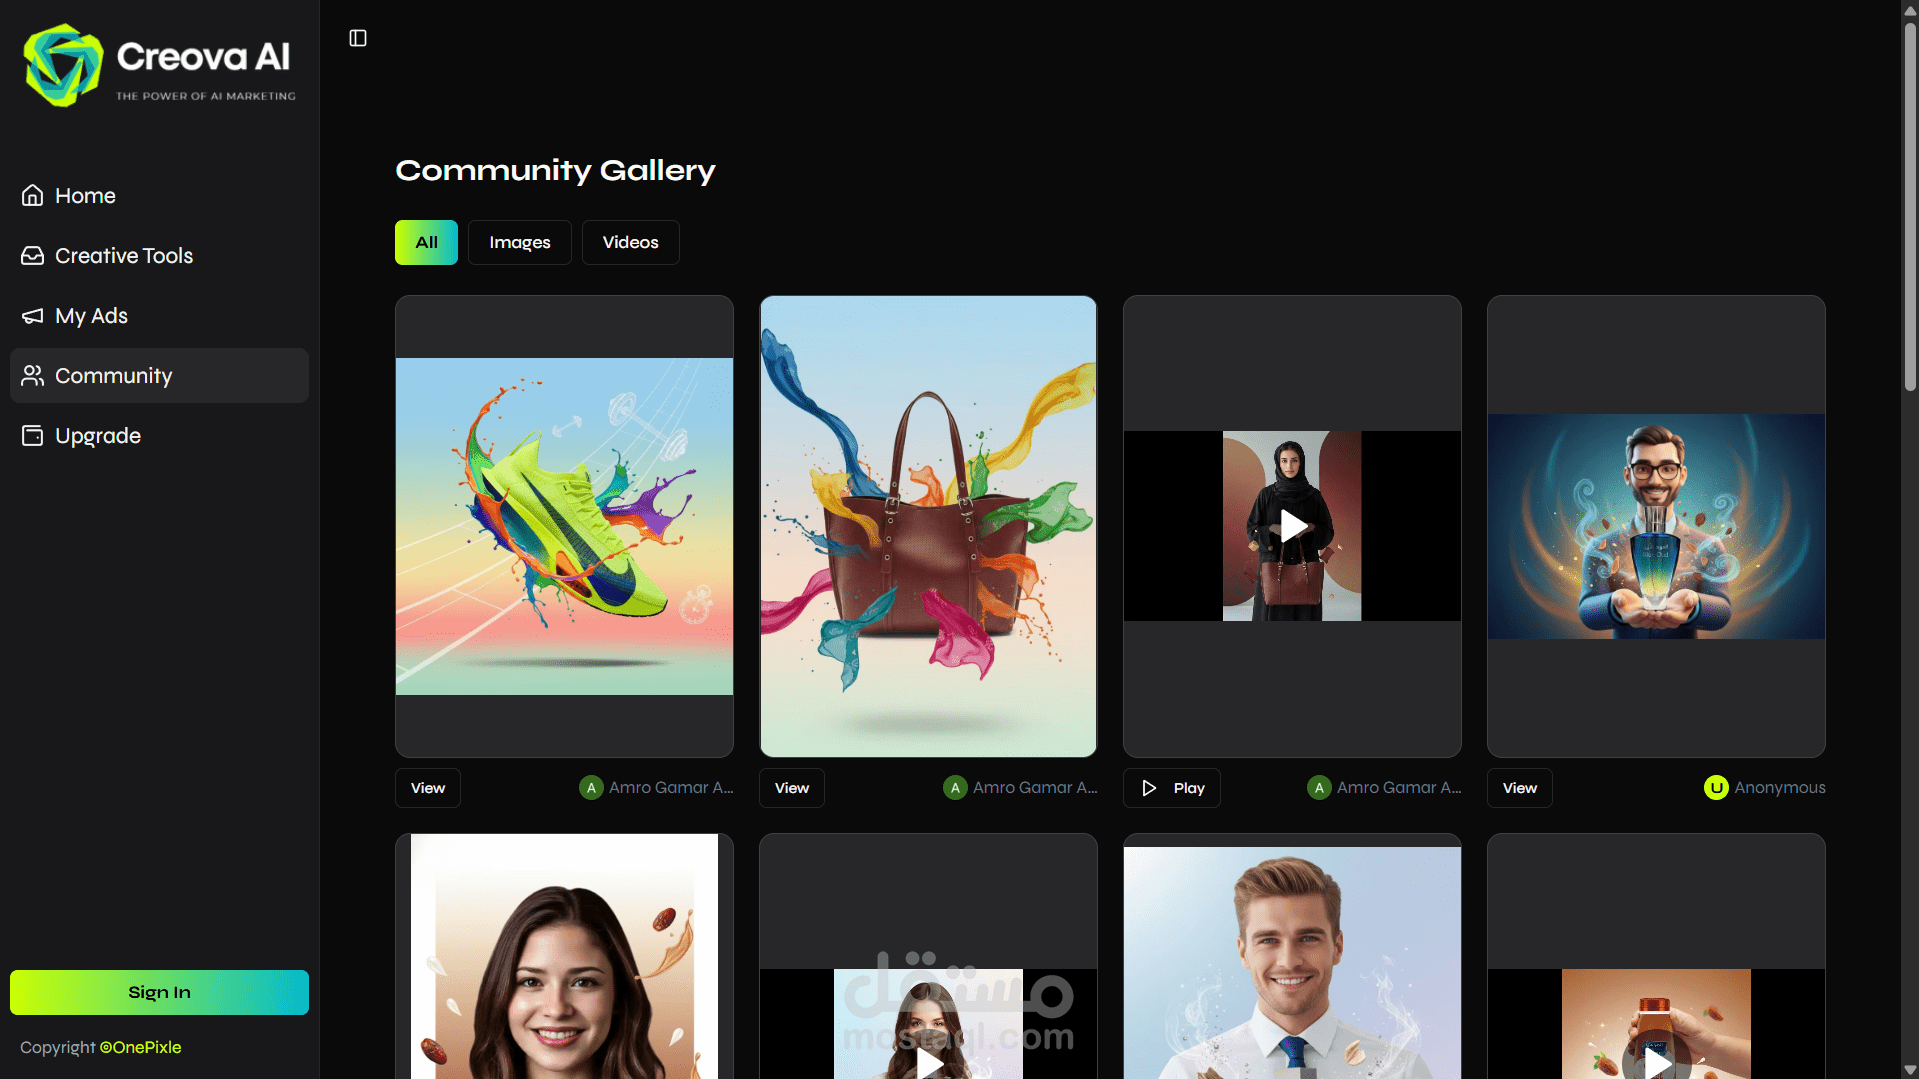The image size is (1919, 1079).
Task: Click the play overlay on hijab woman video
Action: click(x=1292, y=526)
